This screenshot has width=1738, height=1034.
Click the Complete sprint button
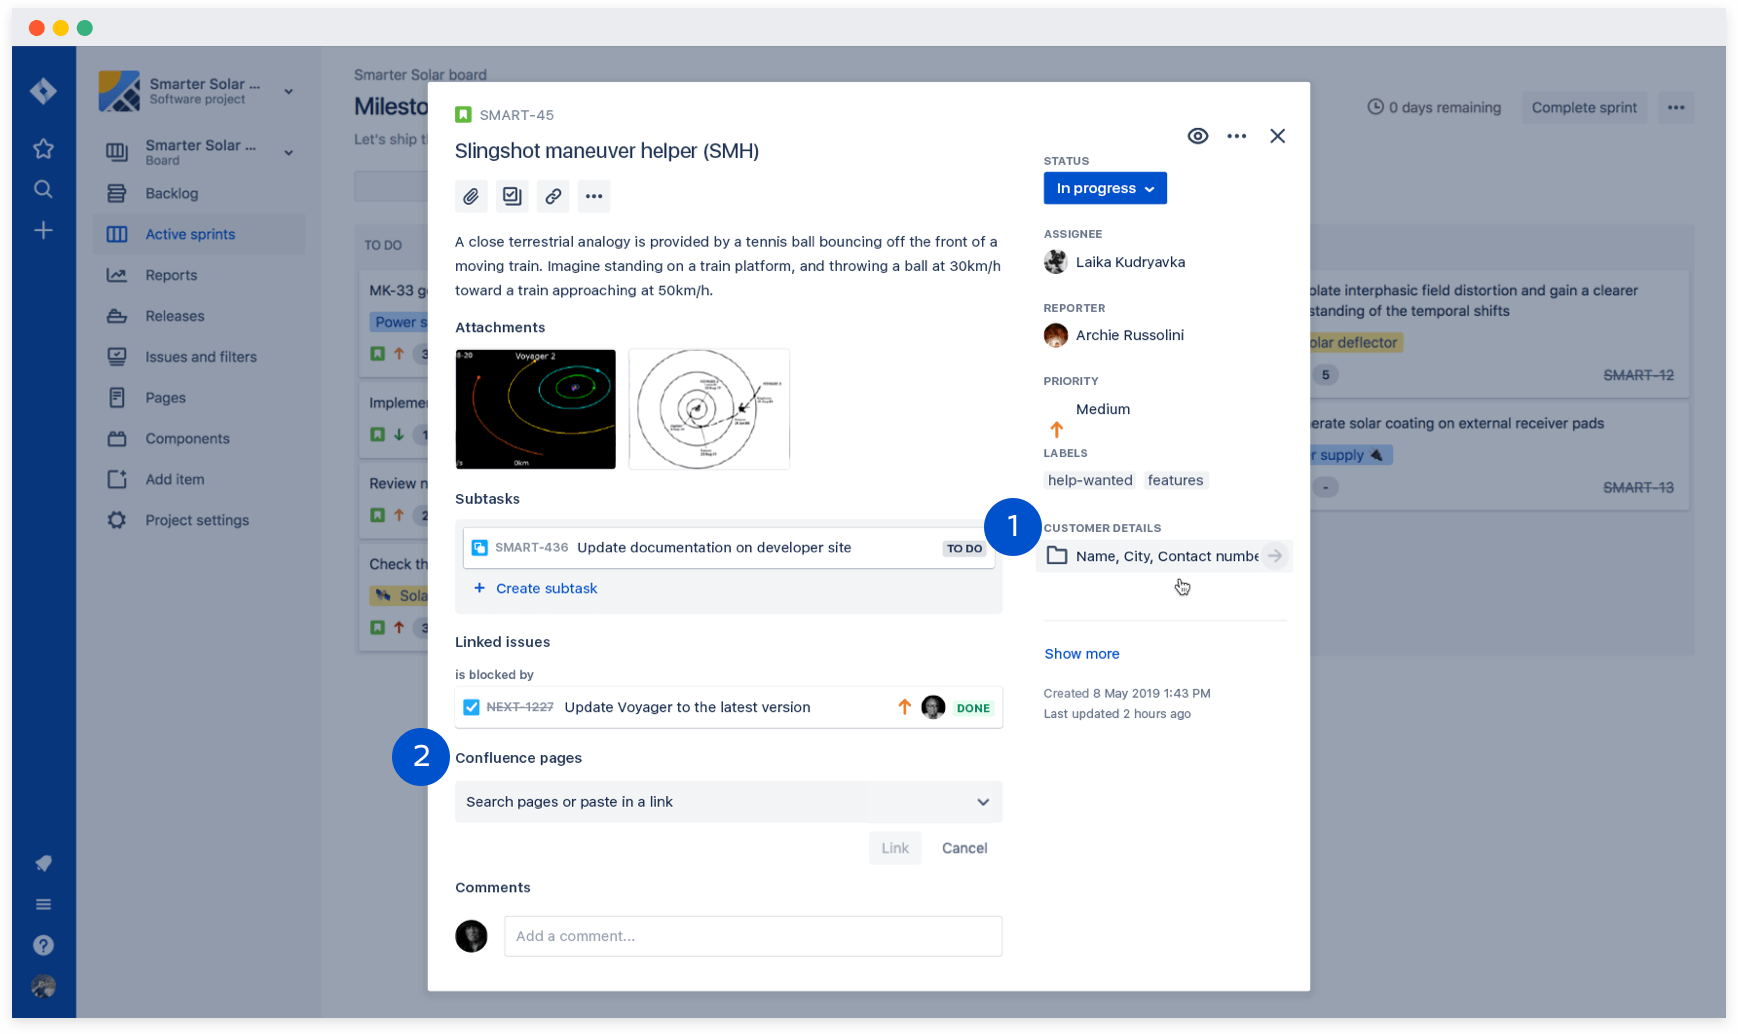[x=1584, y=108]
